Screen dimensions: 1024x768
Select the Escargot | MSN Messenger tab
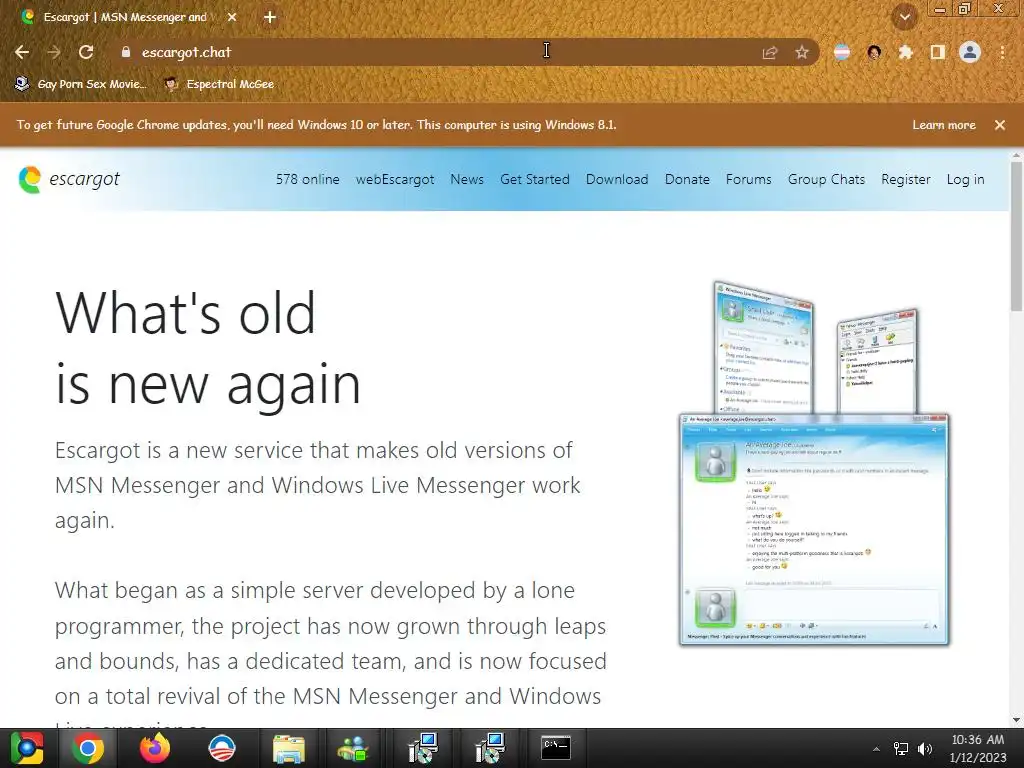point(127,18)
